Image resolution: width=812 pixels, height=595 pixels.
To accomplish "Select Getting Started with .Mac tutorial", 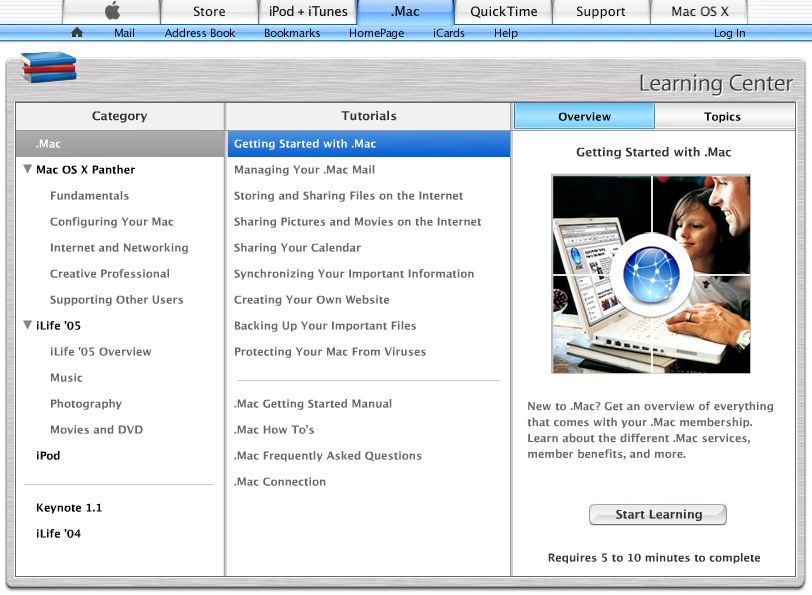I will pos(369,143).
